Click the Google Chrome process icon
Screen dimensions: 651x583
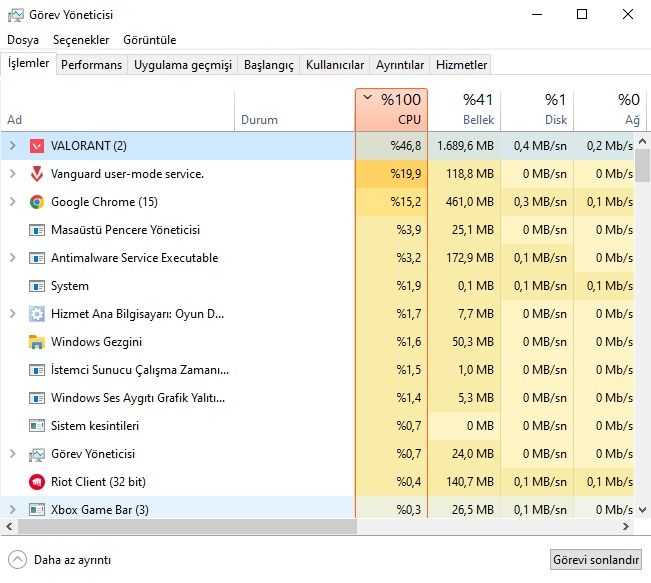pos(37,202)
